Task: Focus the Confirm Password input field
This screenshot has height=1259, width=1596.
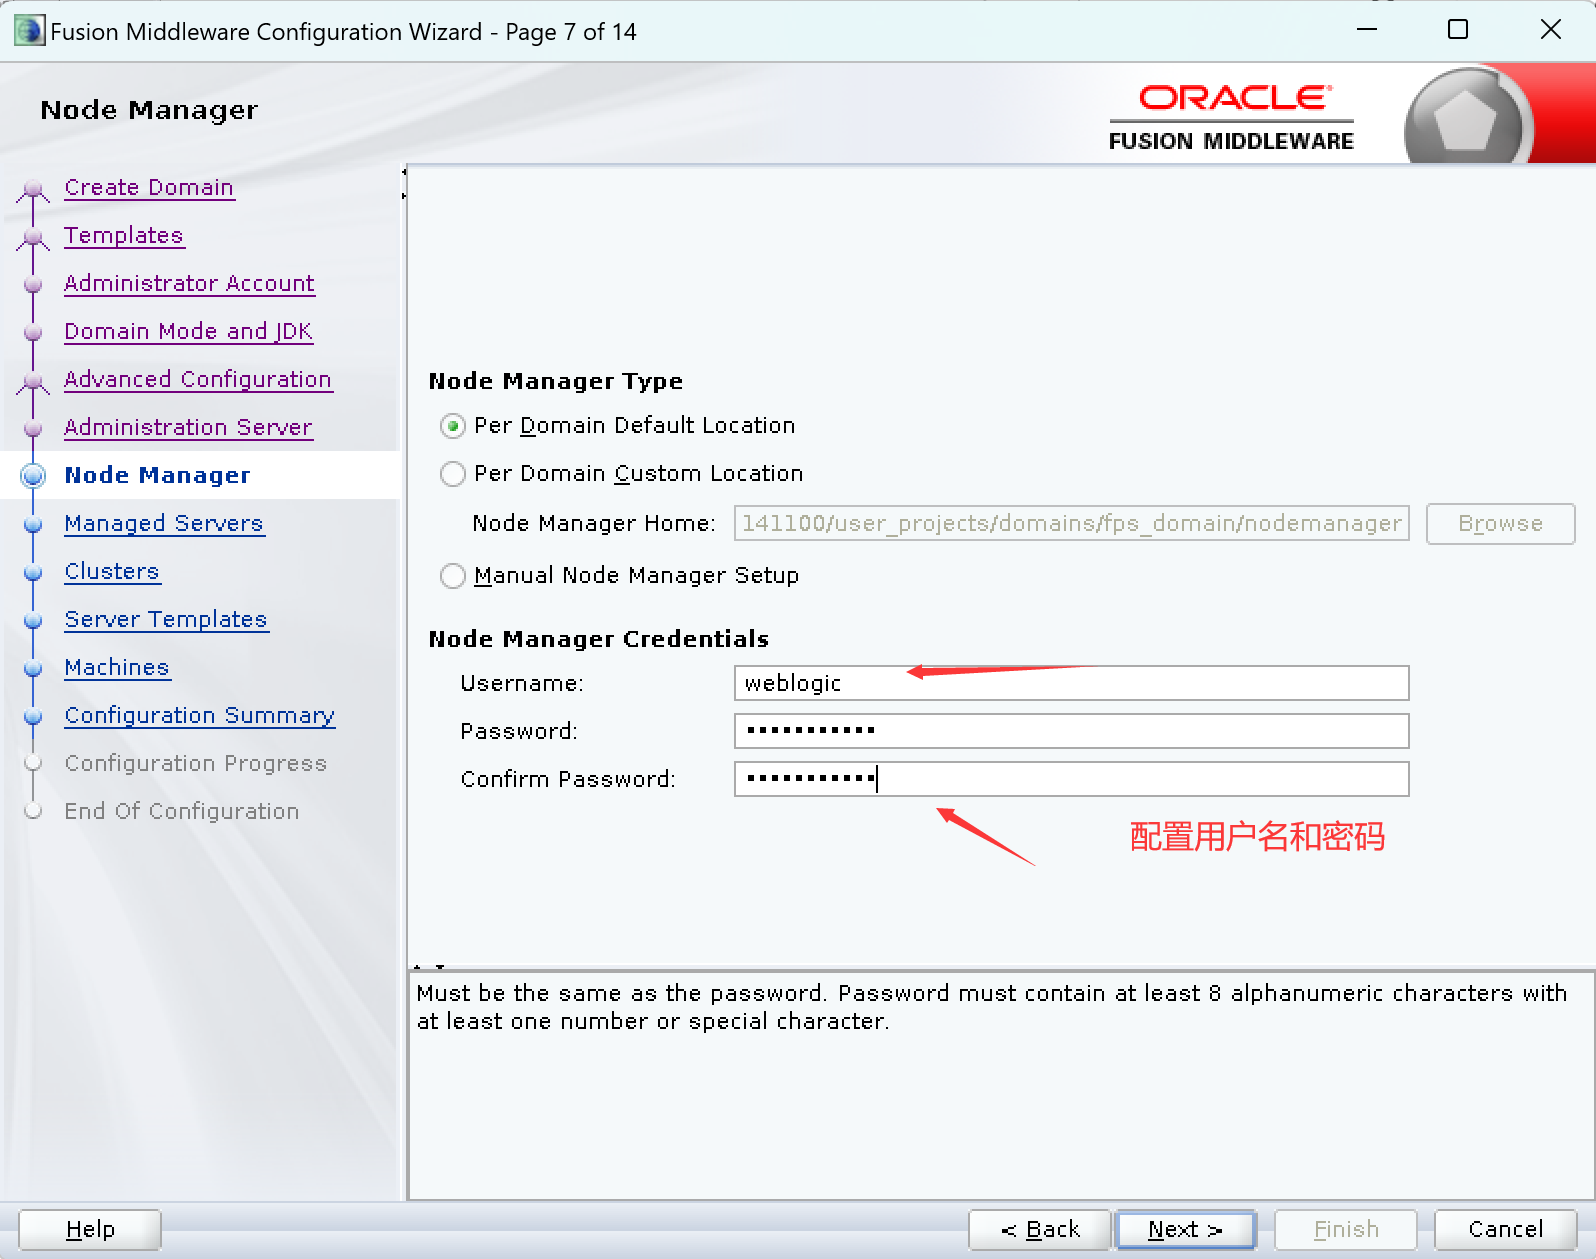Action: (x=1071, y=779)
